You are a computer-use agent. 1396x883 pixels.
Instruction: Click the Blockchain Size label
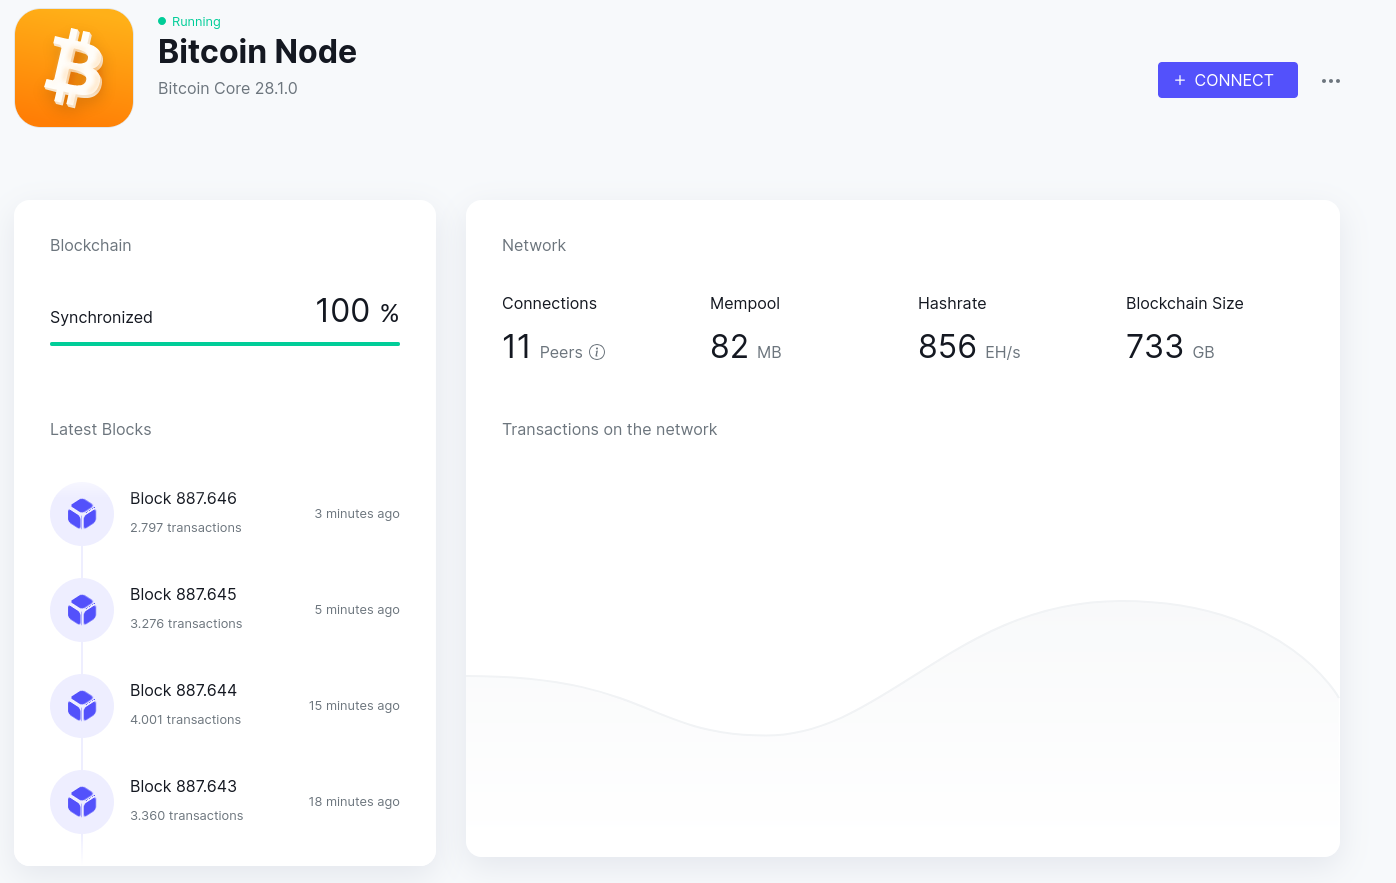click(1185, 303)
